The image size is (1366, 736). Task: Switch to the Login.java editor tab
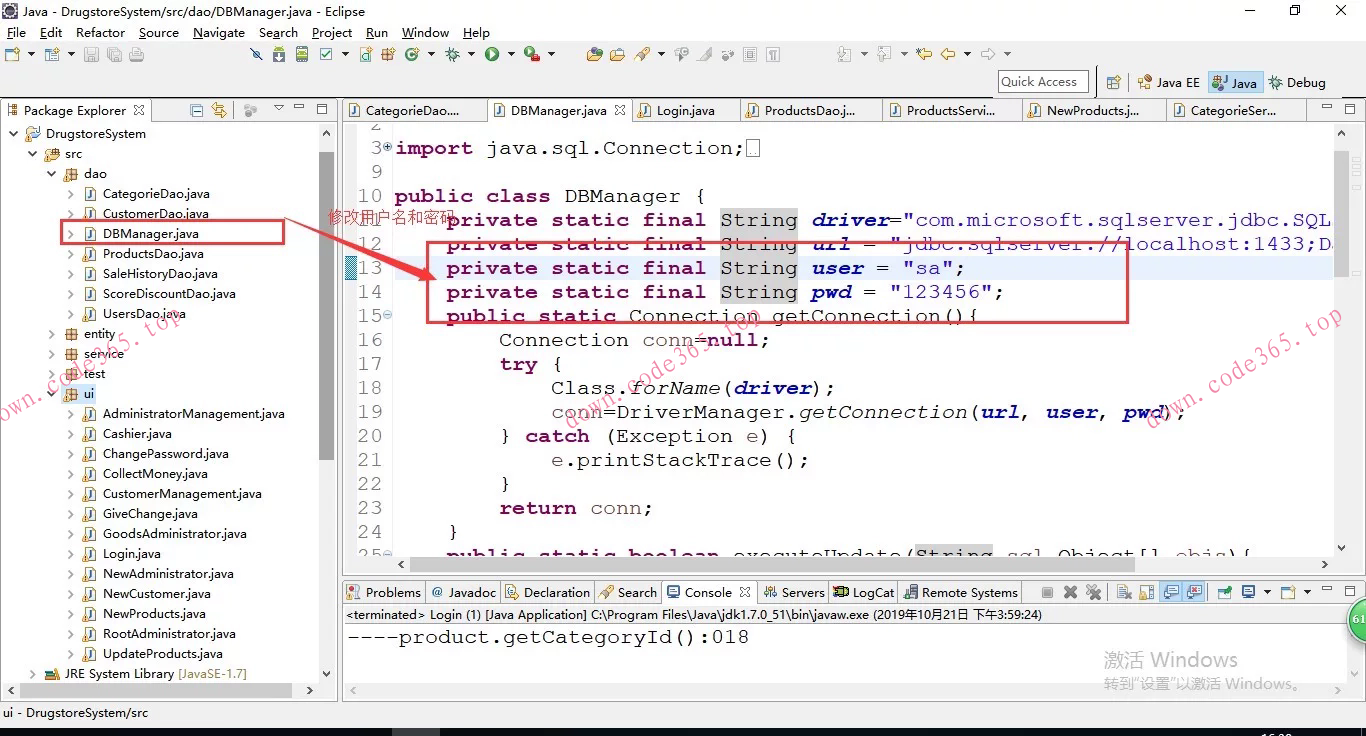(x=685, y=111)
